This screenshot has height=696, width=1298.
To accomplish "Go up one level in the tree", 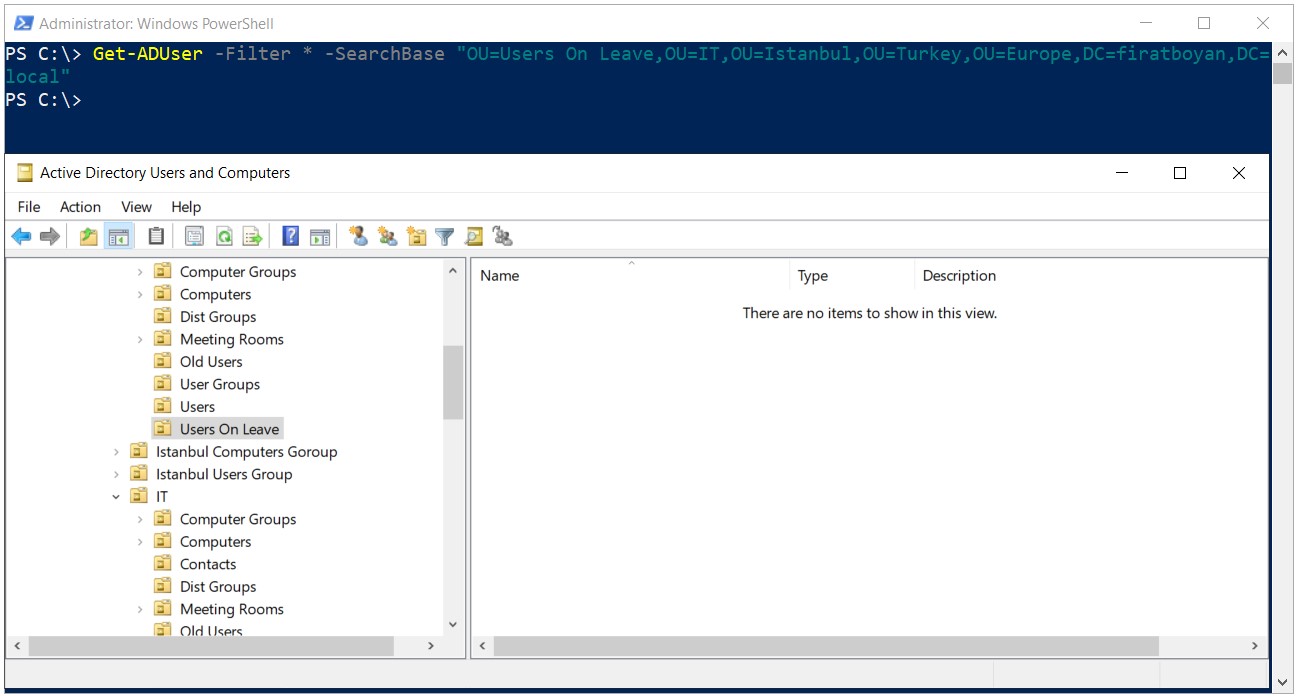I will coord(89,237).
